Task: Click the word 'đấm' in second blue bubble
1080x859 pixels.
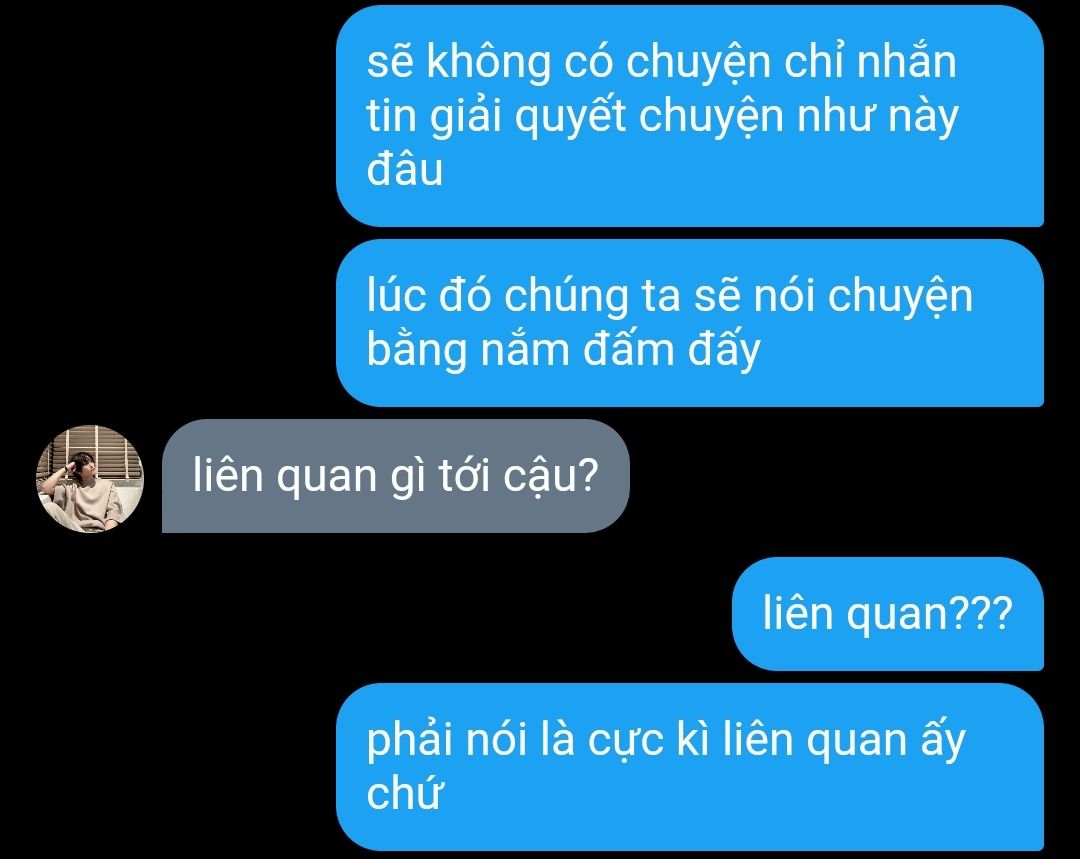Action: click(x=628, y=350)
